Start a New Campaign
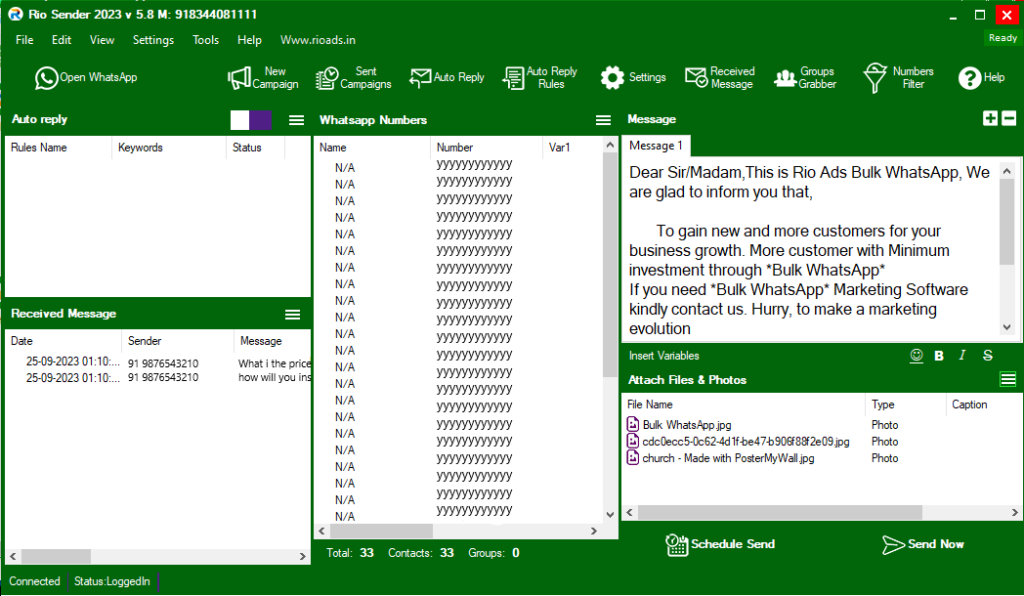 (263, 78)
